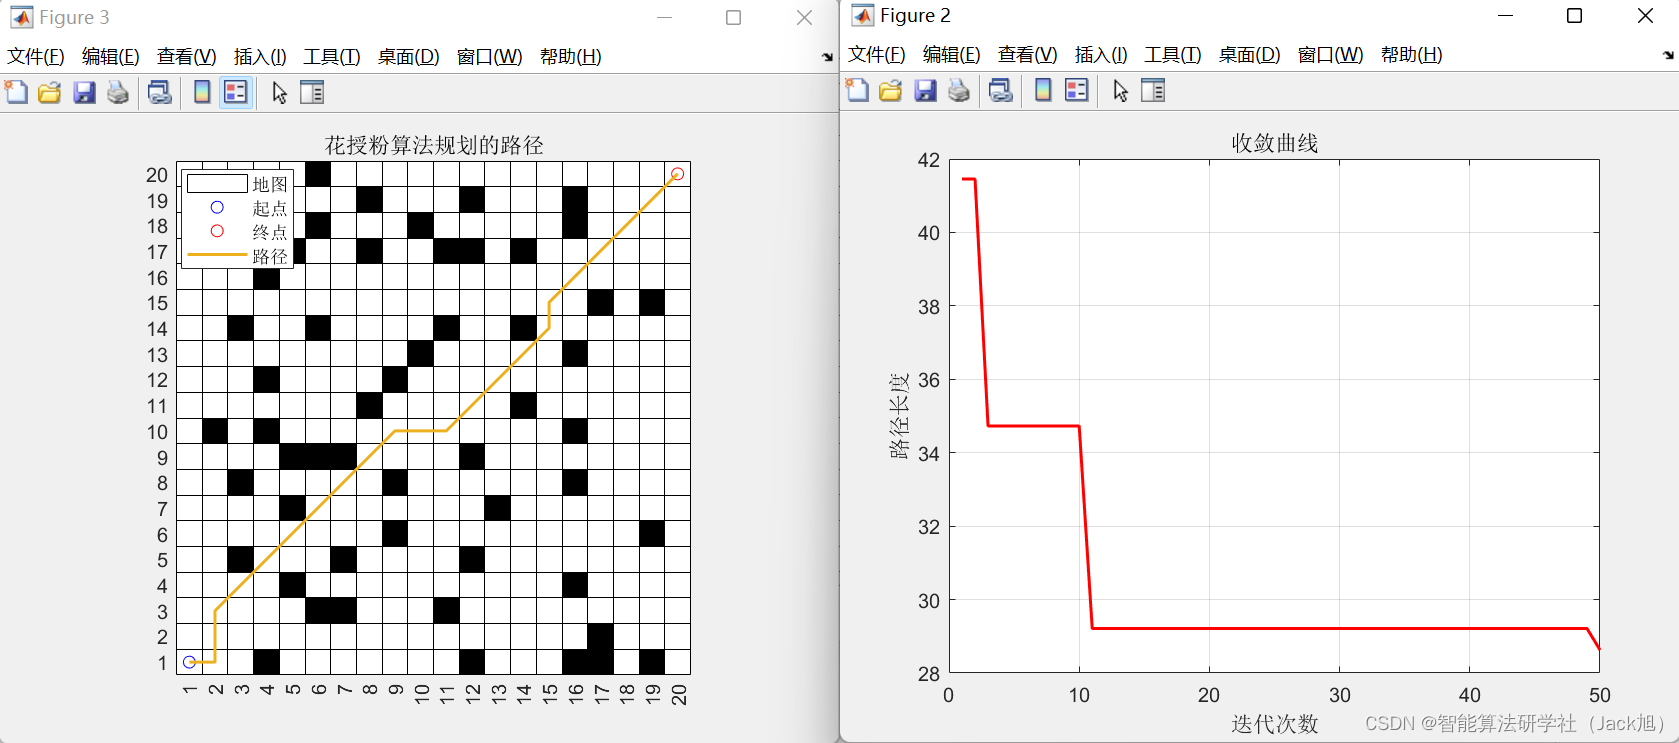Open 文件(F) menu in Figure 2

coord(877,55)
